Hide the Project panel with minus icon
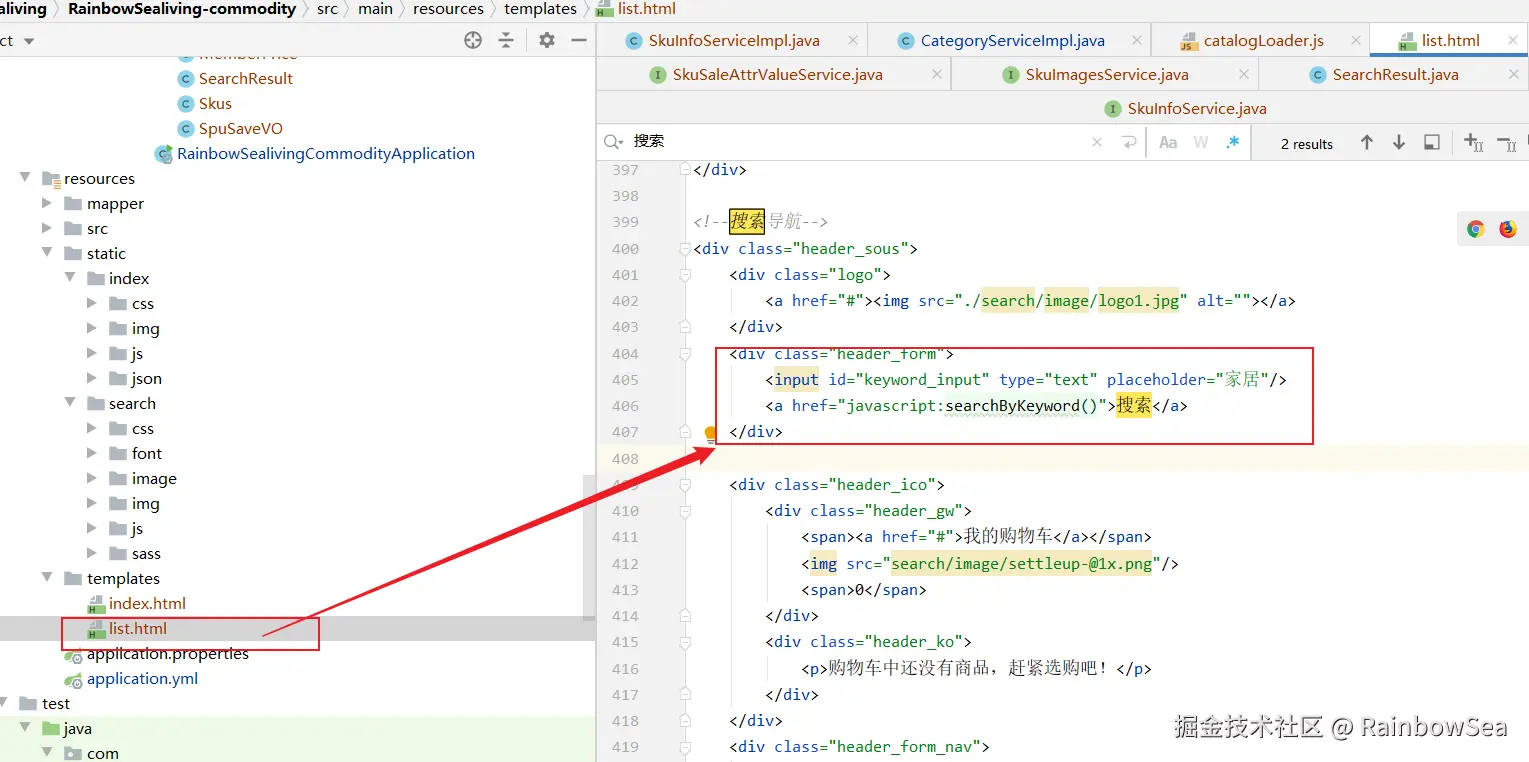This screenshot has width=1529, height=762. click(578, 40)
